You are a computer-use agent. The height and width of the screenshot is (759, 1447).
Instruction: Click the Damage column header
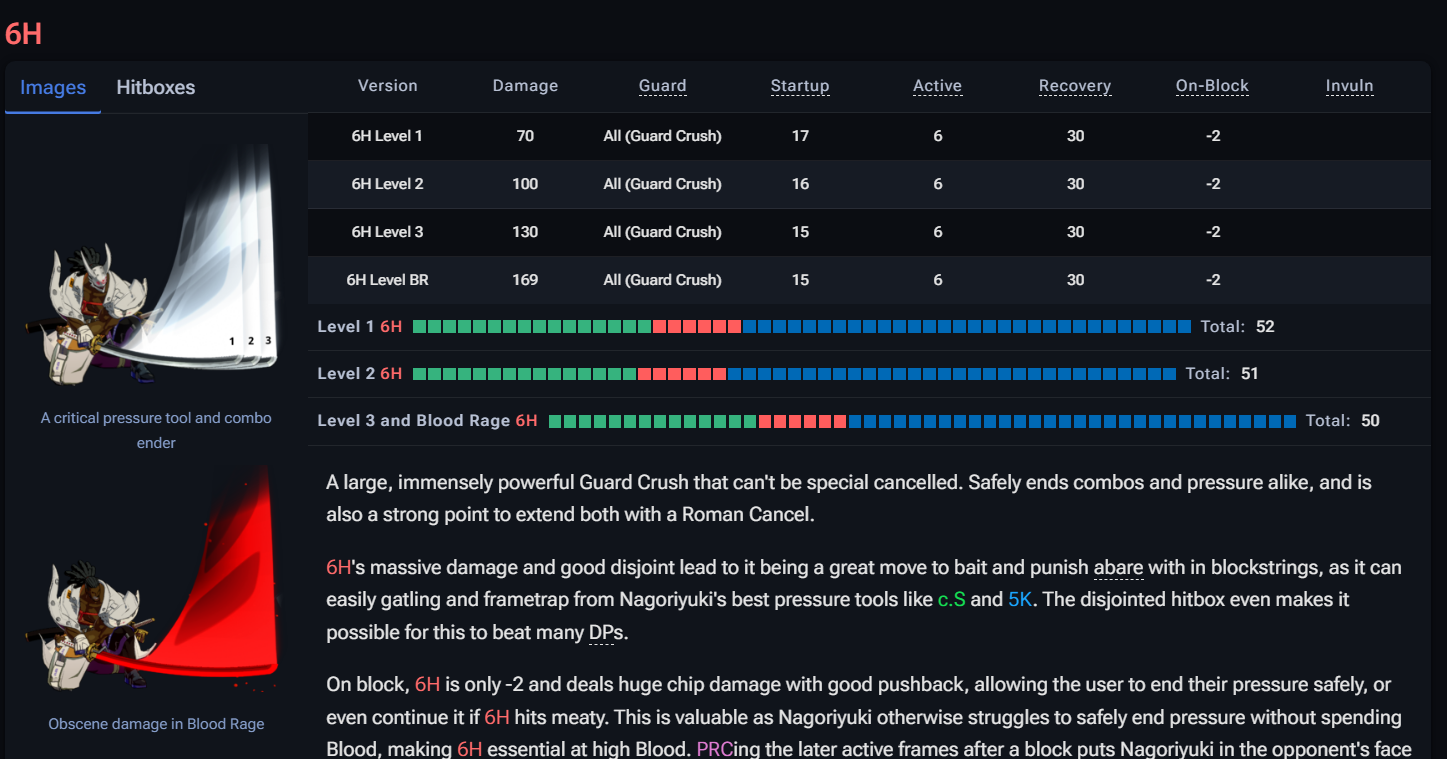point(525,86)
